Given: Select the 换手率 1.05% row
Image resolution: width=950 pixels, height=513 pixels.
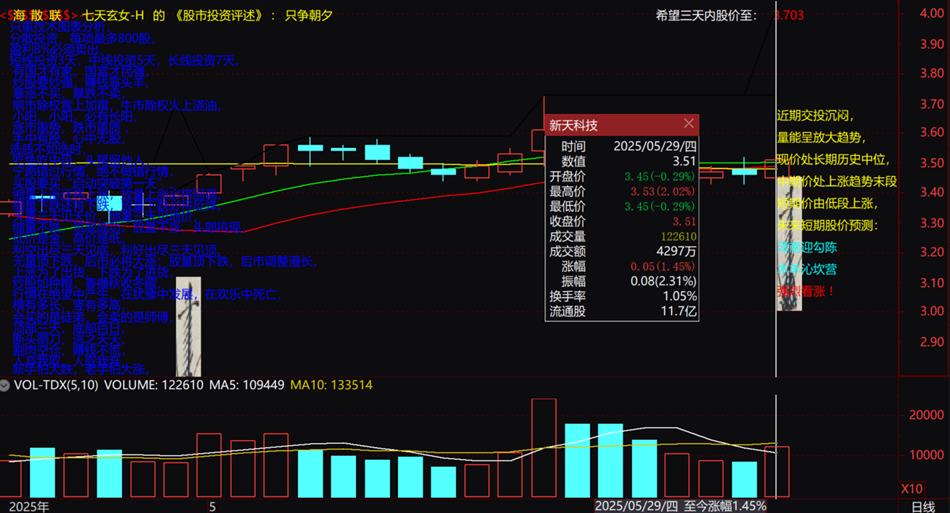Looking at the screenshot, I should (622, 296).
